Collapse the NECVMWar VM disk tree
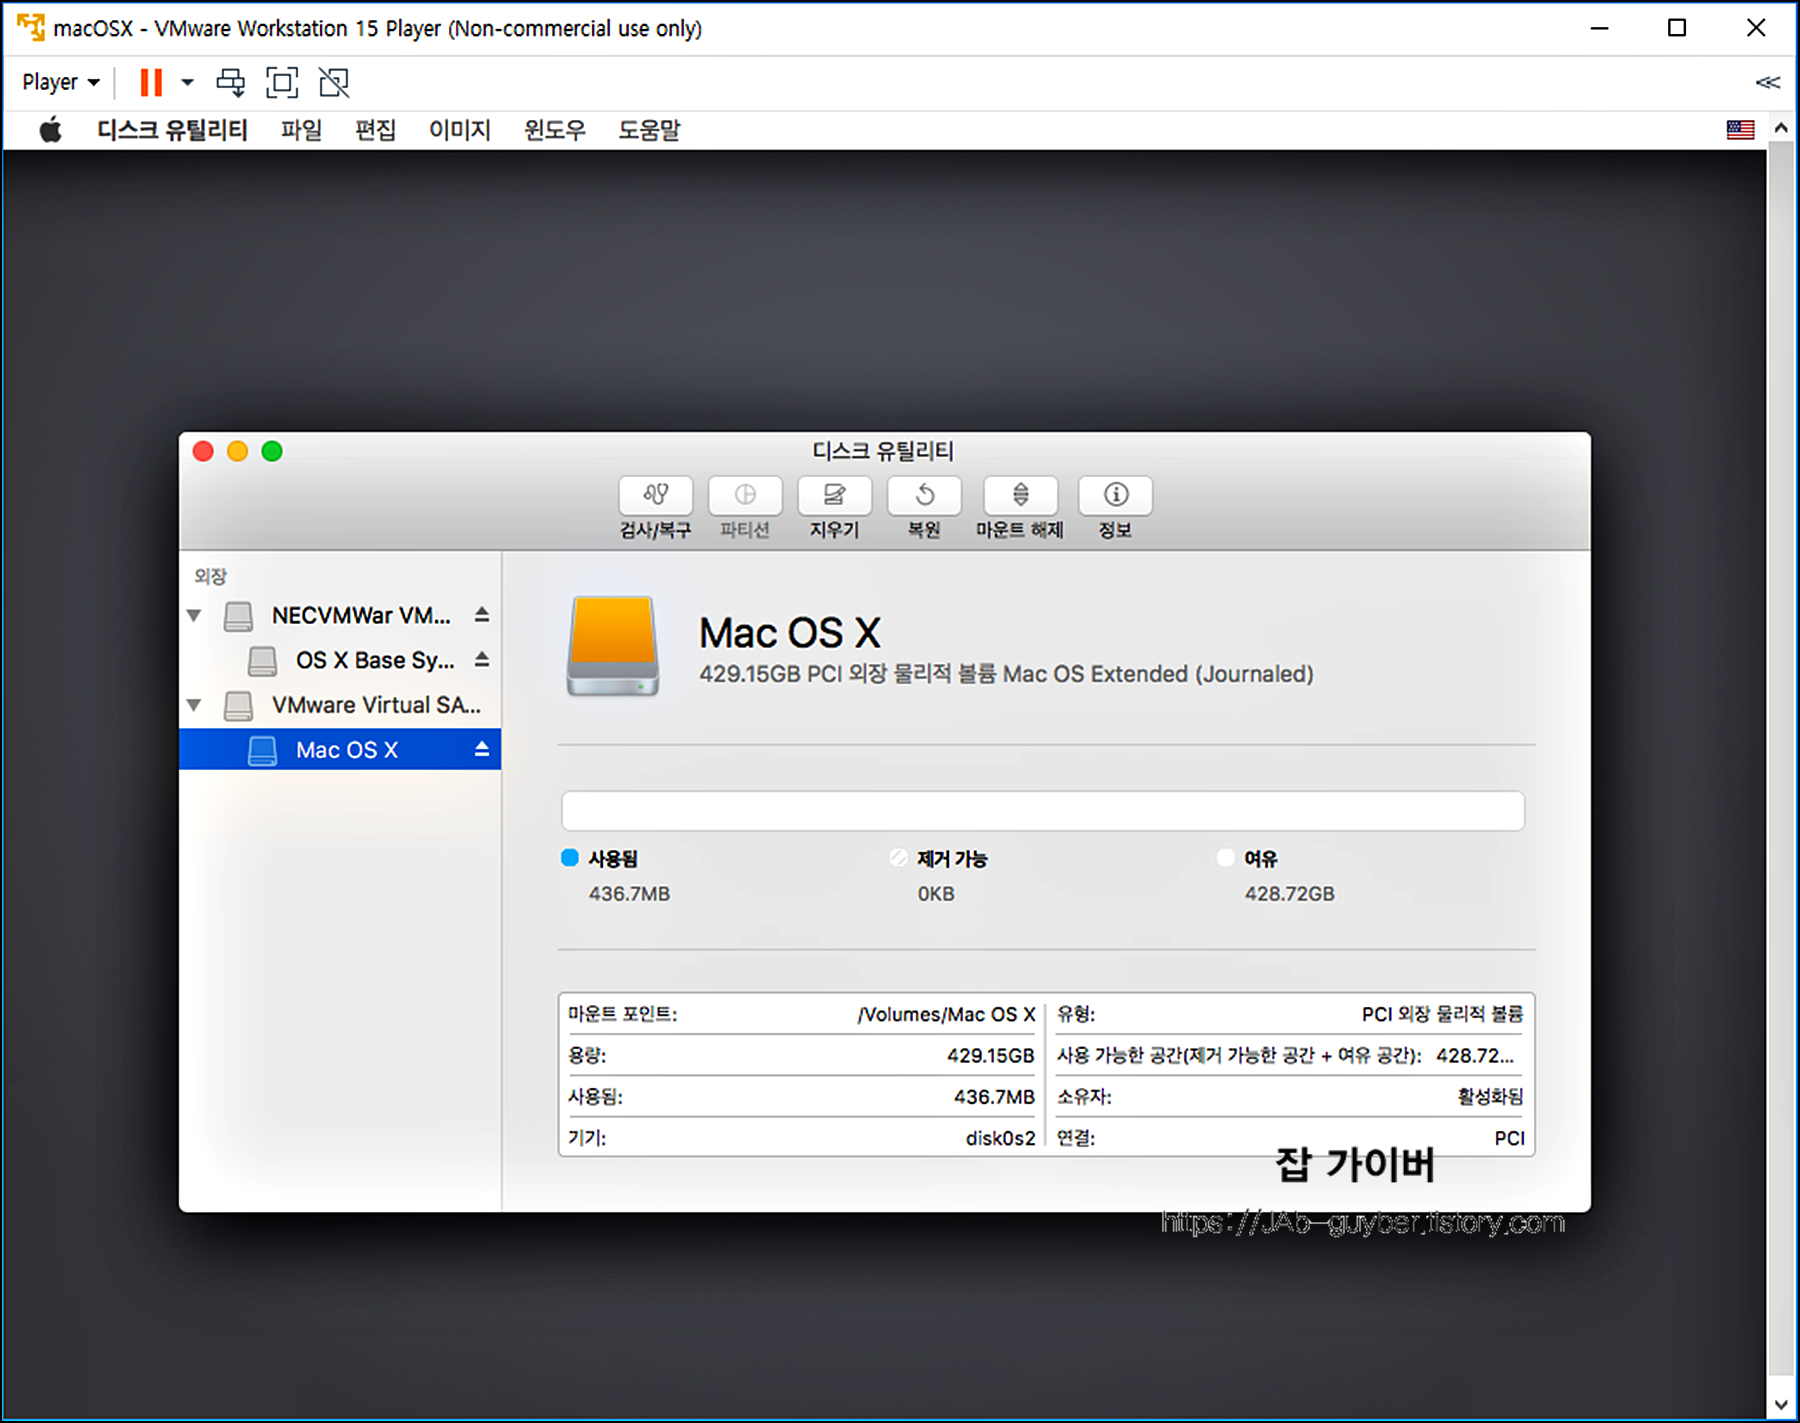The image size is (1800, 1423). [194, 615]
